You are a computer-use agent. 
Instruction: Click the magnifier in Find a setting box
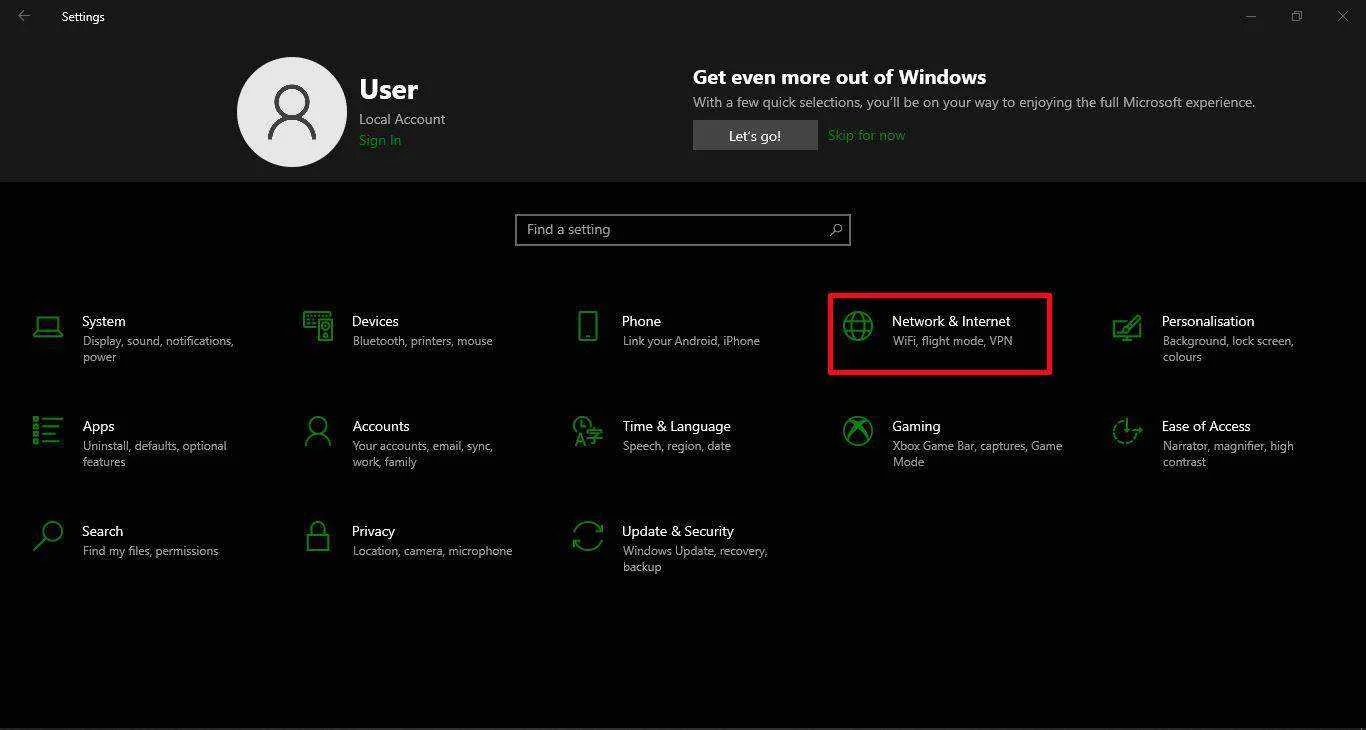pos(836,230)
